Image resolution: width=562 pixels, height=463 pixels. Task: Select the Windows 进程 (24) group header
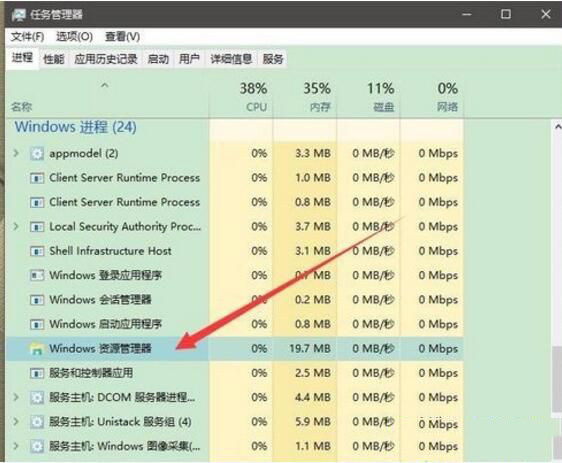(x=75, y=127)
